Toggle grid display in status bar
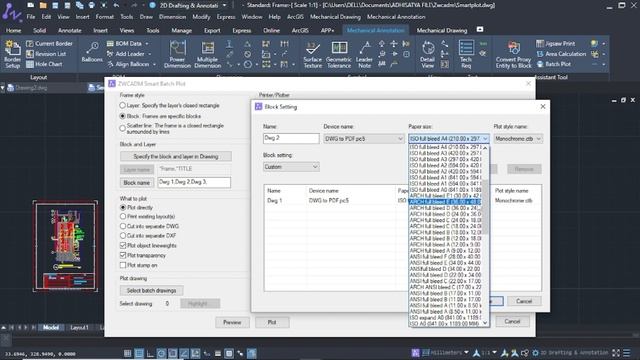This screenshot has width=640, height=360. pyautogui.click(x=128, y=353)
